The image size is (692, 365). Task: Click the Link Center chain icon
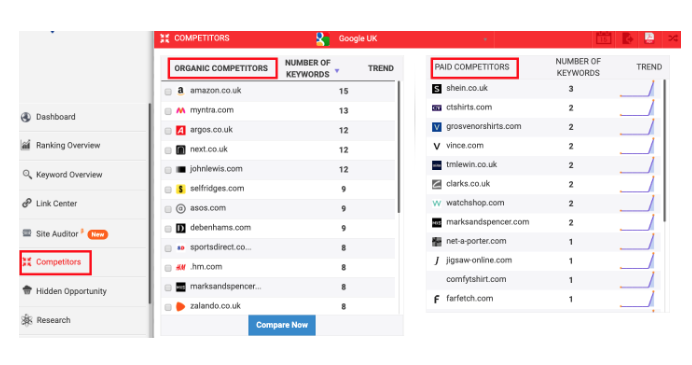pyautogui.click(x=26, y=203)
